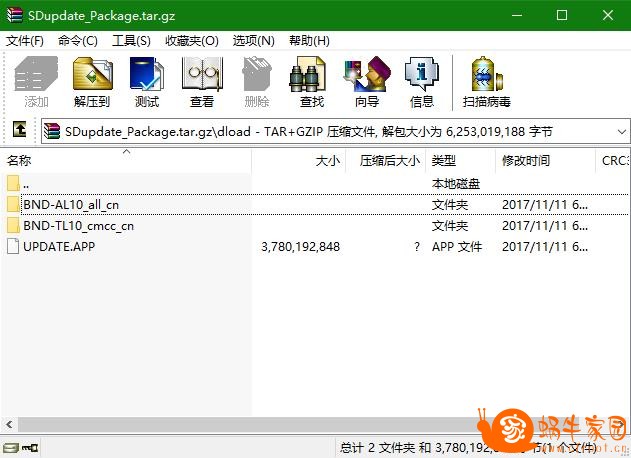The image size is (631, 458).
Task: Close the SDupdate_Package.tar.gz window
Action: click(x=608, y=15)
